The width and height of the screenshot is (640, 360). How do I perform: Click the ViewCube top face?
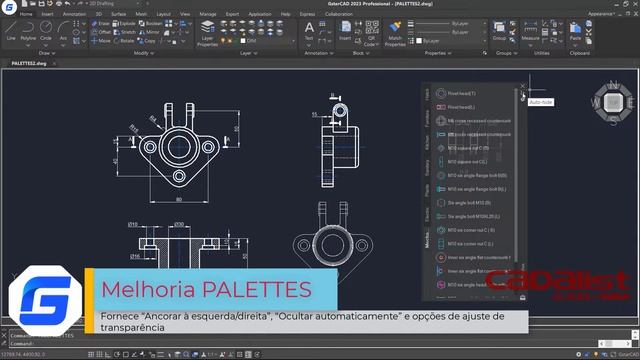613,102
